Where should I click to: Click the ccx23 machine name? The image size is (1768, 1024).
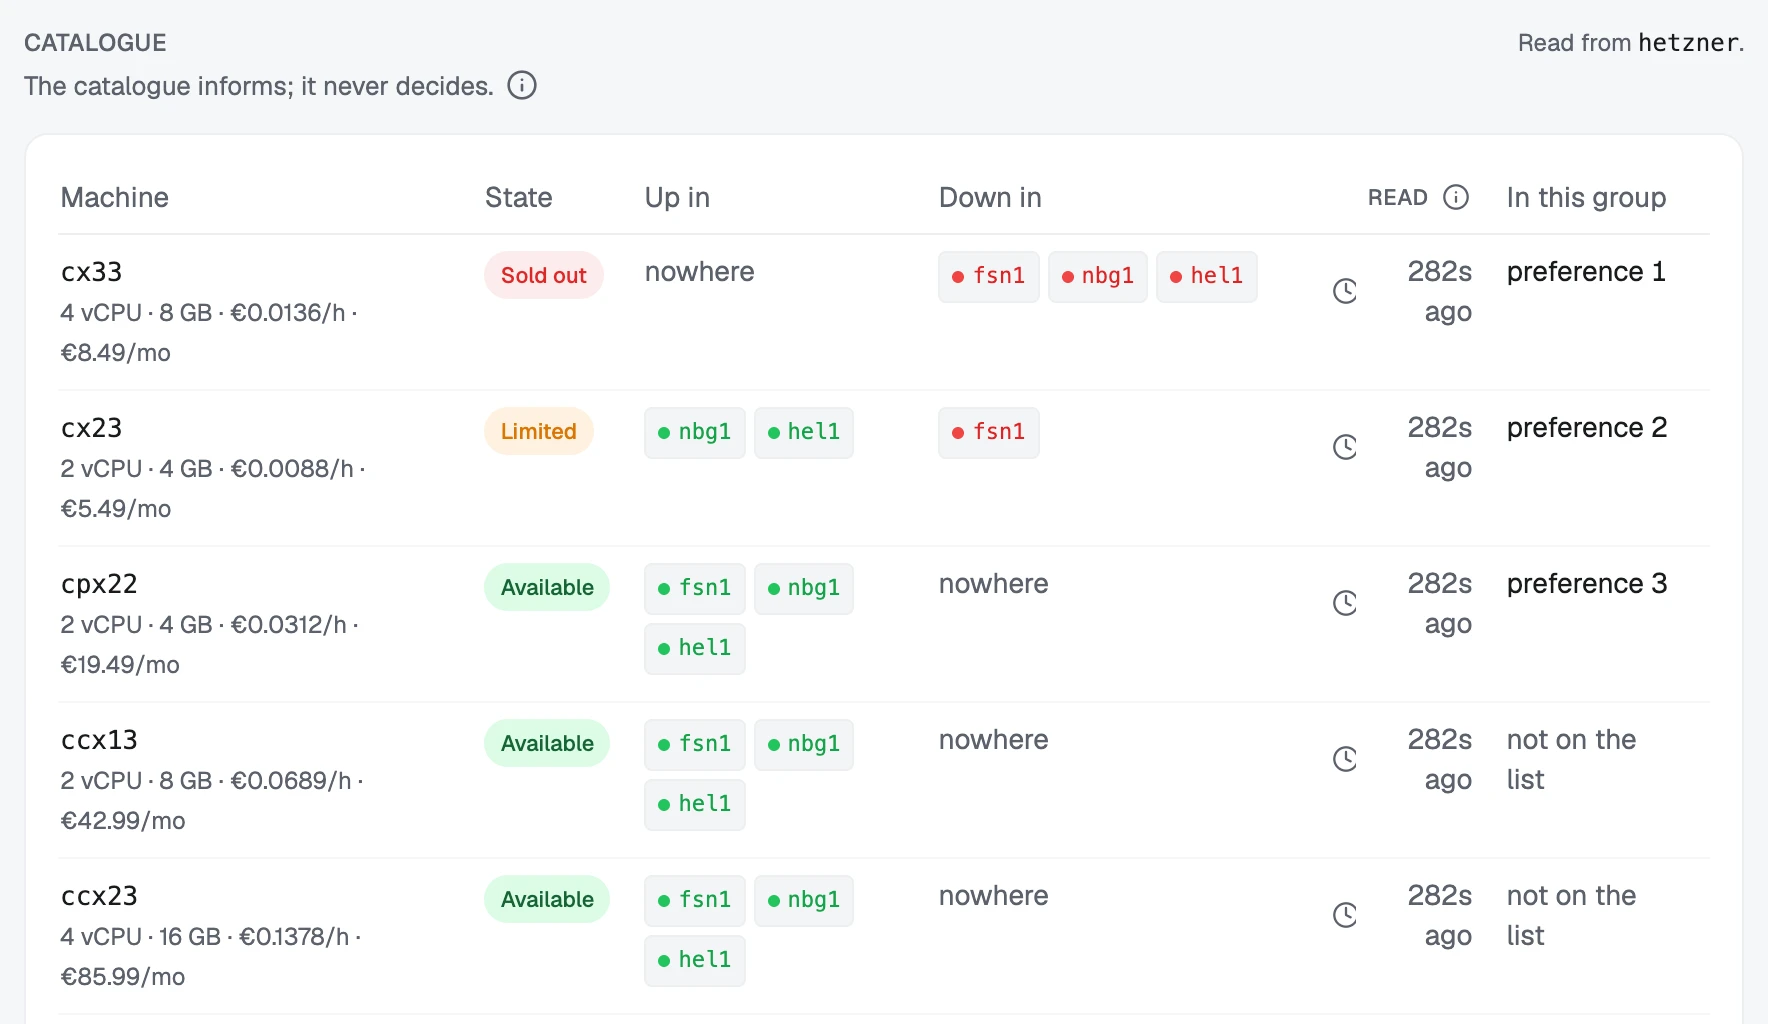click(x=99, y=896)
